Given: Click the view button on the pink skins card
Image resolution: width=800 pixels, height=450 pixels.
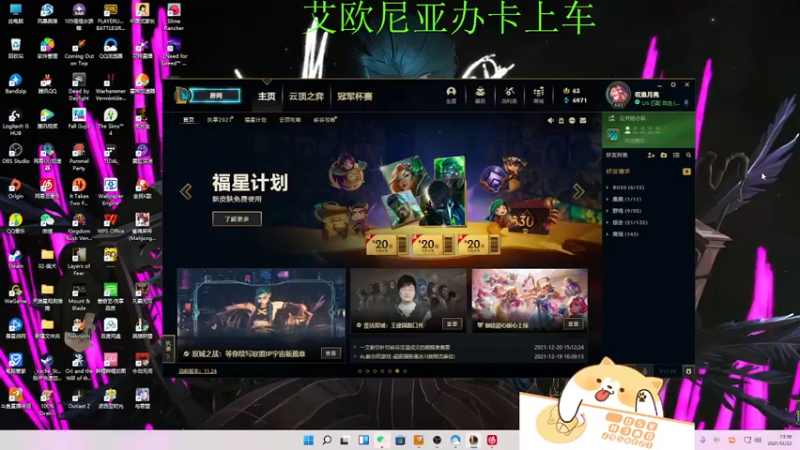Looking at the screenshot, I should tap(573, 324).
